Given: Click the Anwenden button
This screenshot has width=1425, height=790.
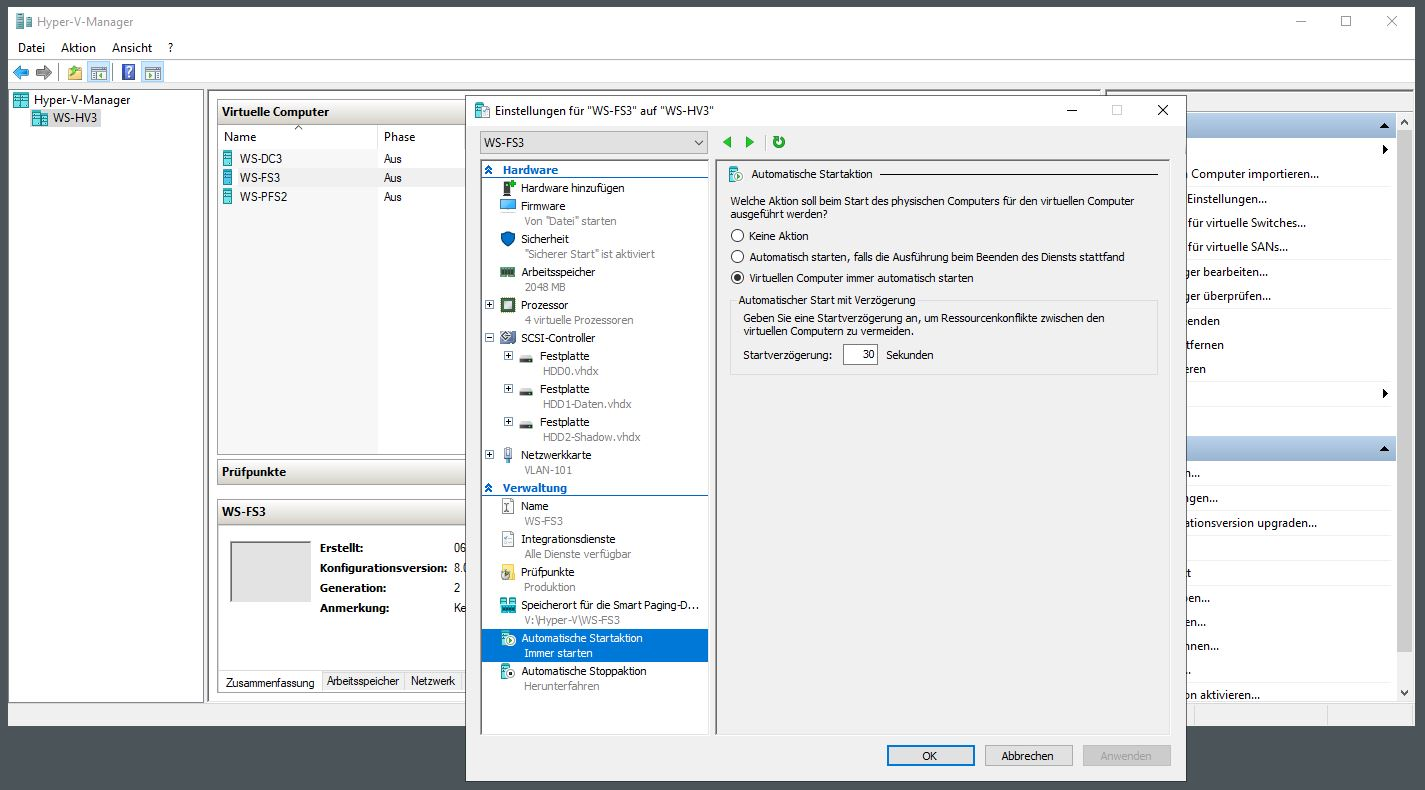Looking at the screenshot, I should pos(1126,756).
